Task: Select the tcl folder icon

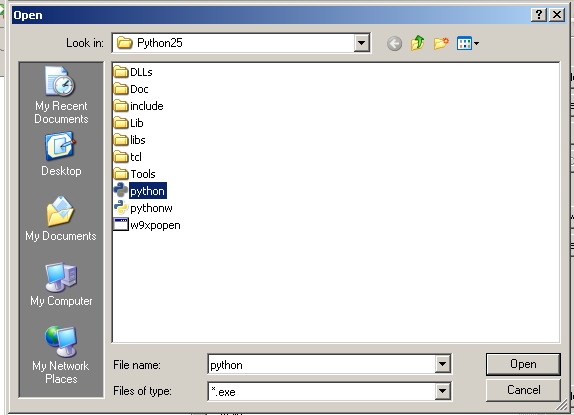Action: point(121,157)
